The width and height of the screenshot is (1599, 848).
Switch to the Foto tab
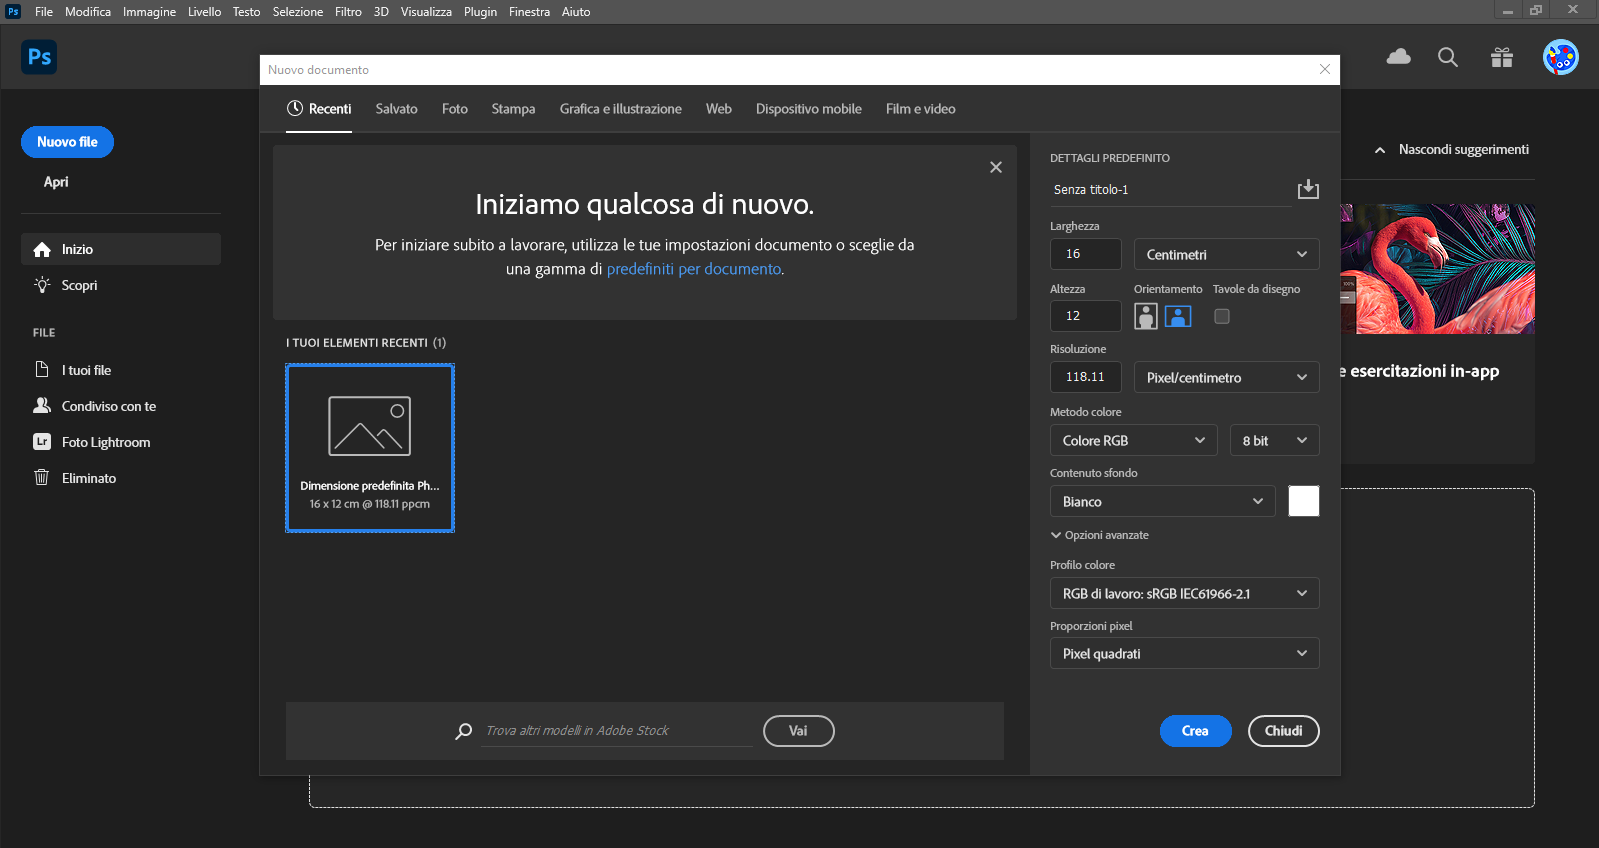click(x=455, y=109)
